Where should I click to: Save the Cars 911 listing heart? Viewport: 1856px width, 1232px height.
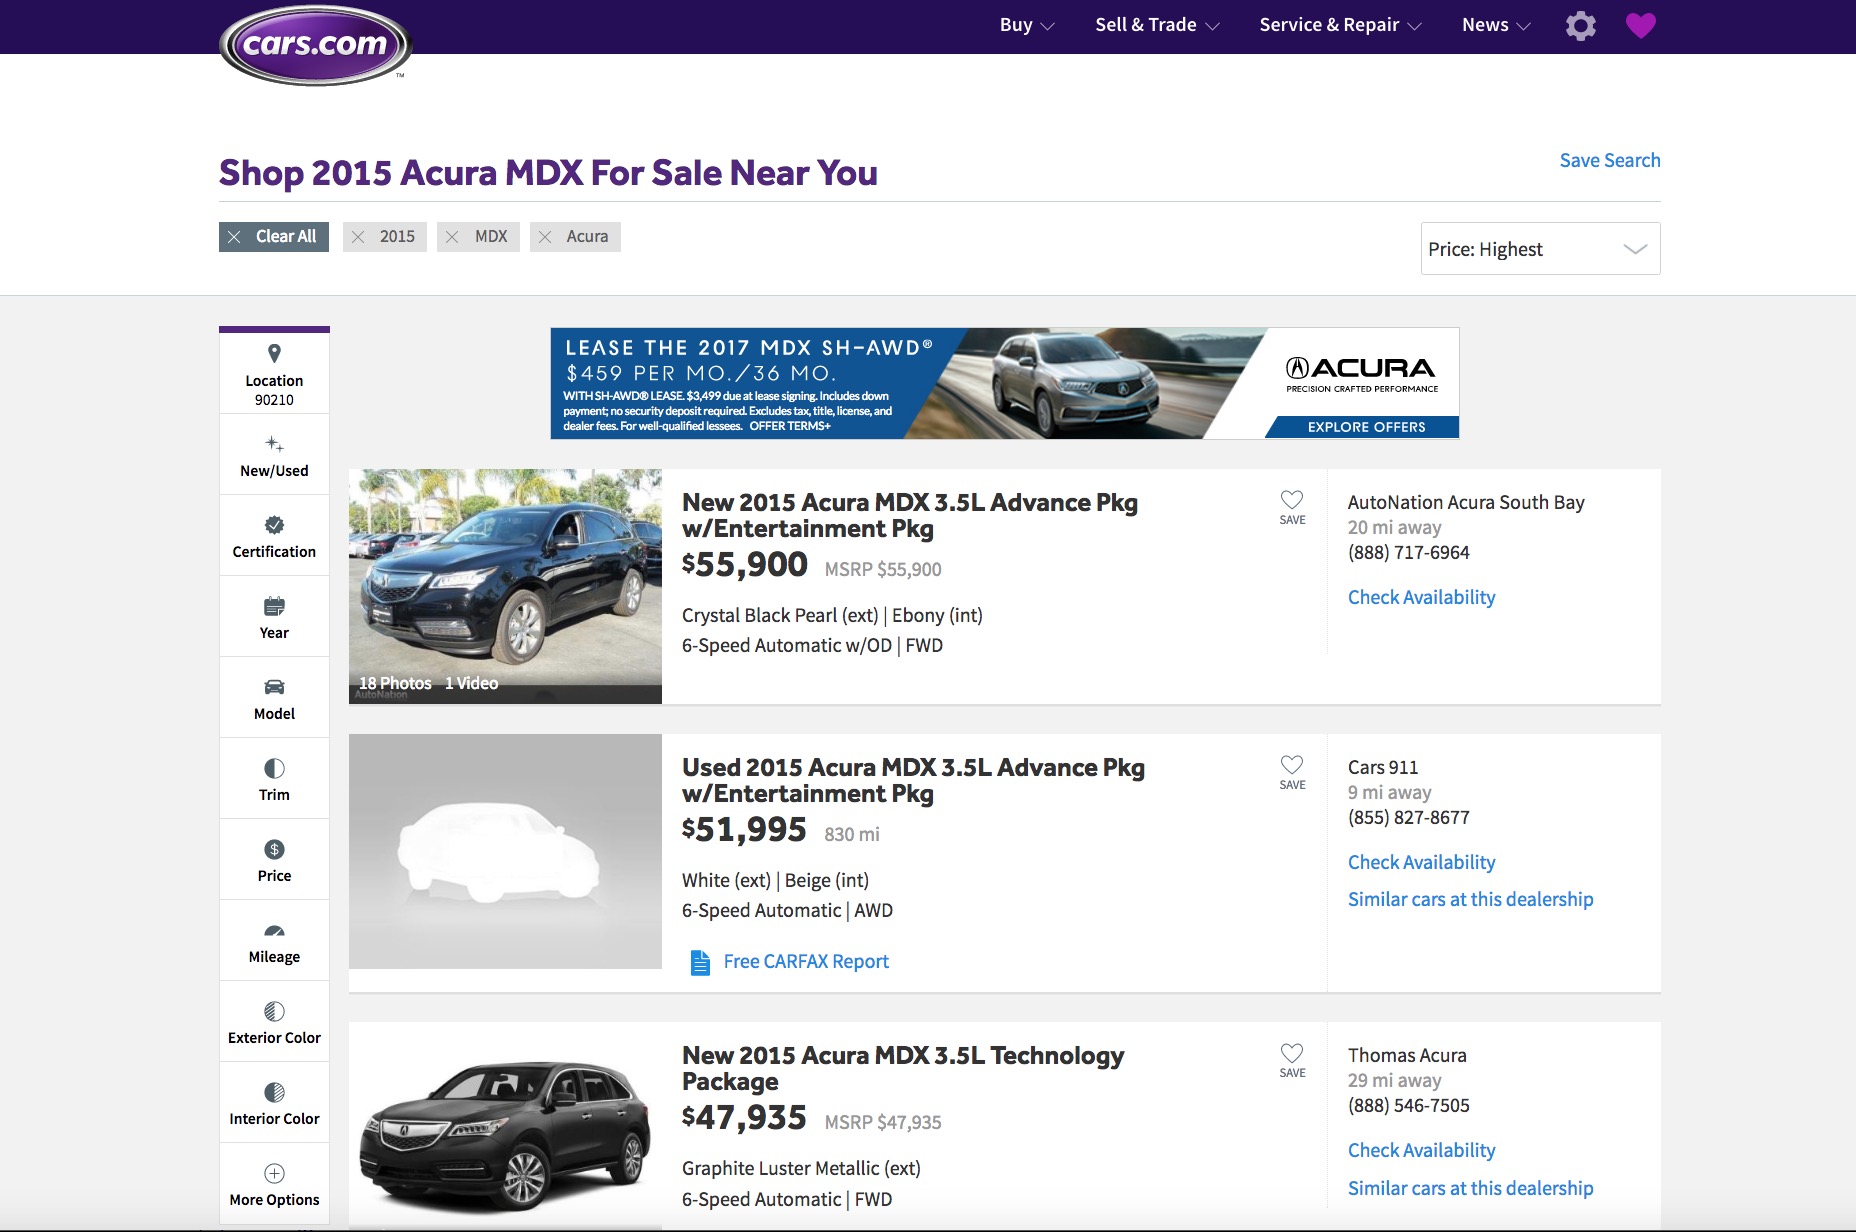point(1292,772)
